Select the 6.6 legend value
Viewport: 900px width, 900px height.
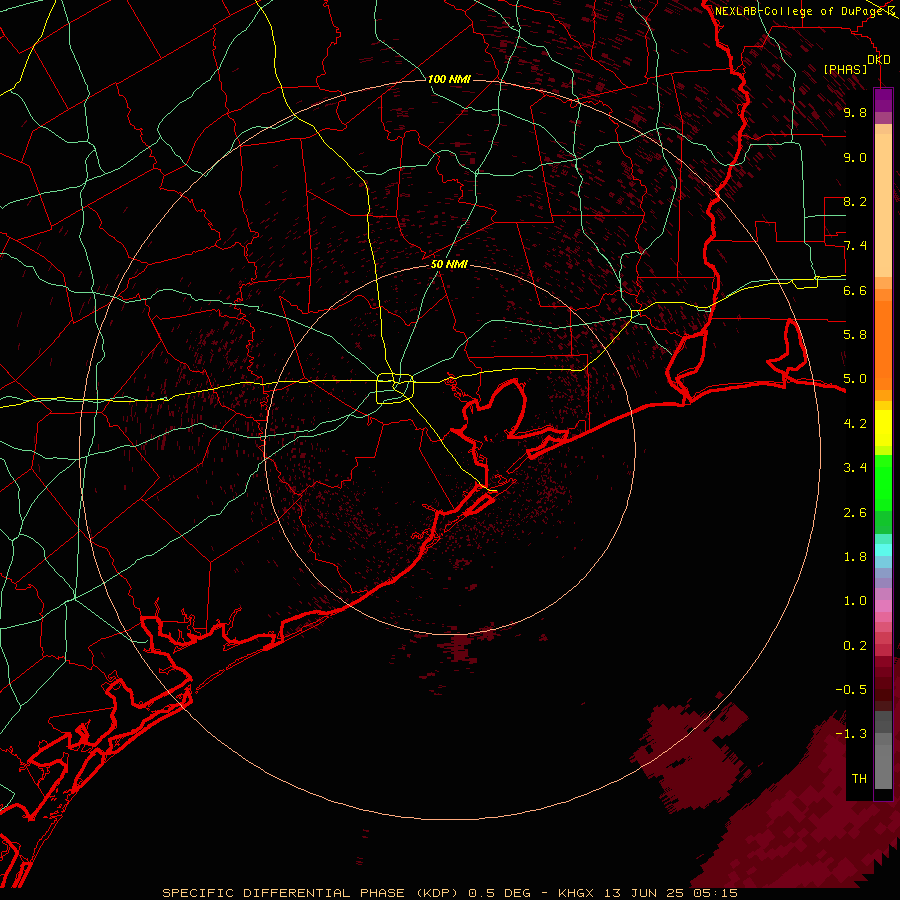(855, 290)
